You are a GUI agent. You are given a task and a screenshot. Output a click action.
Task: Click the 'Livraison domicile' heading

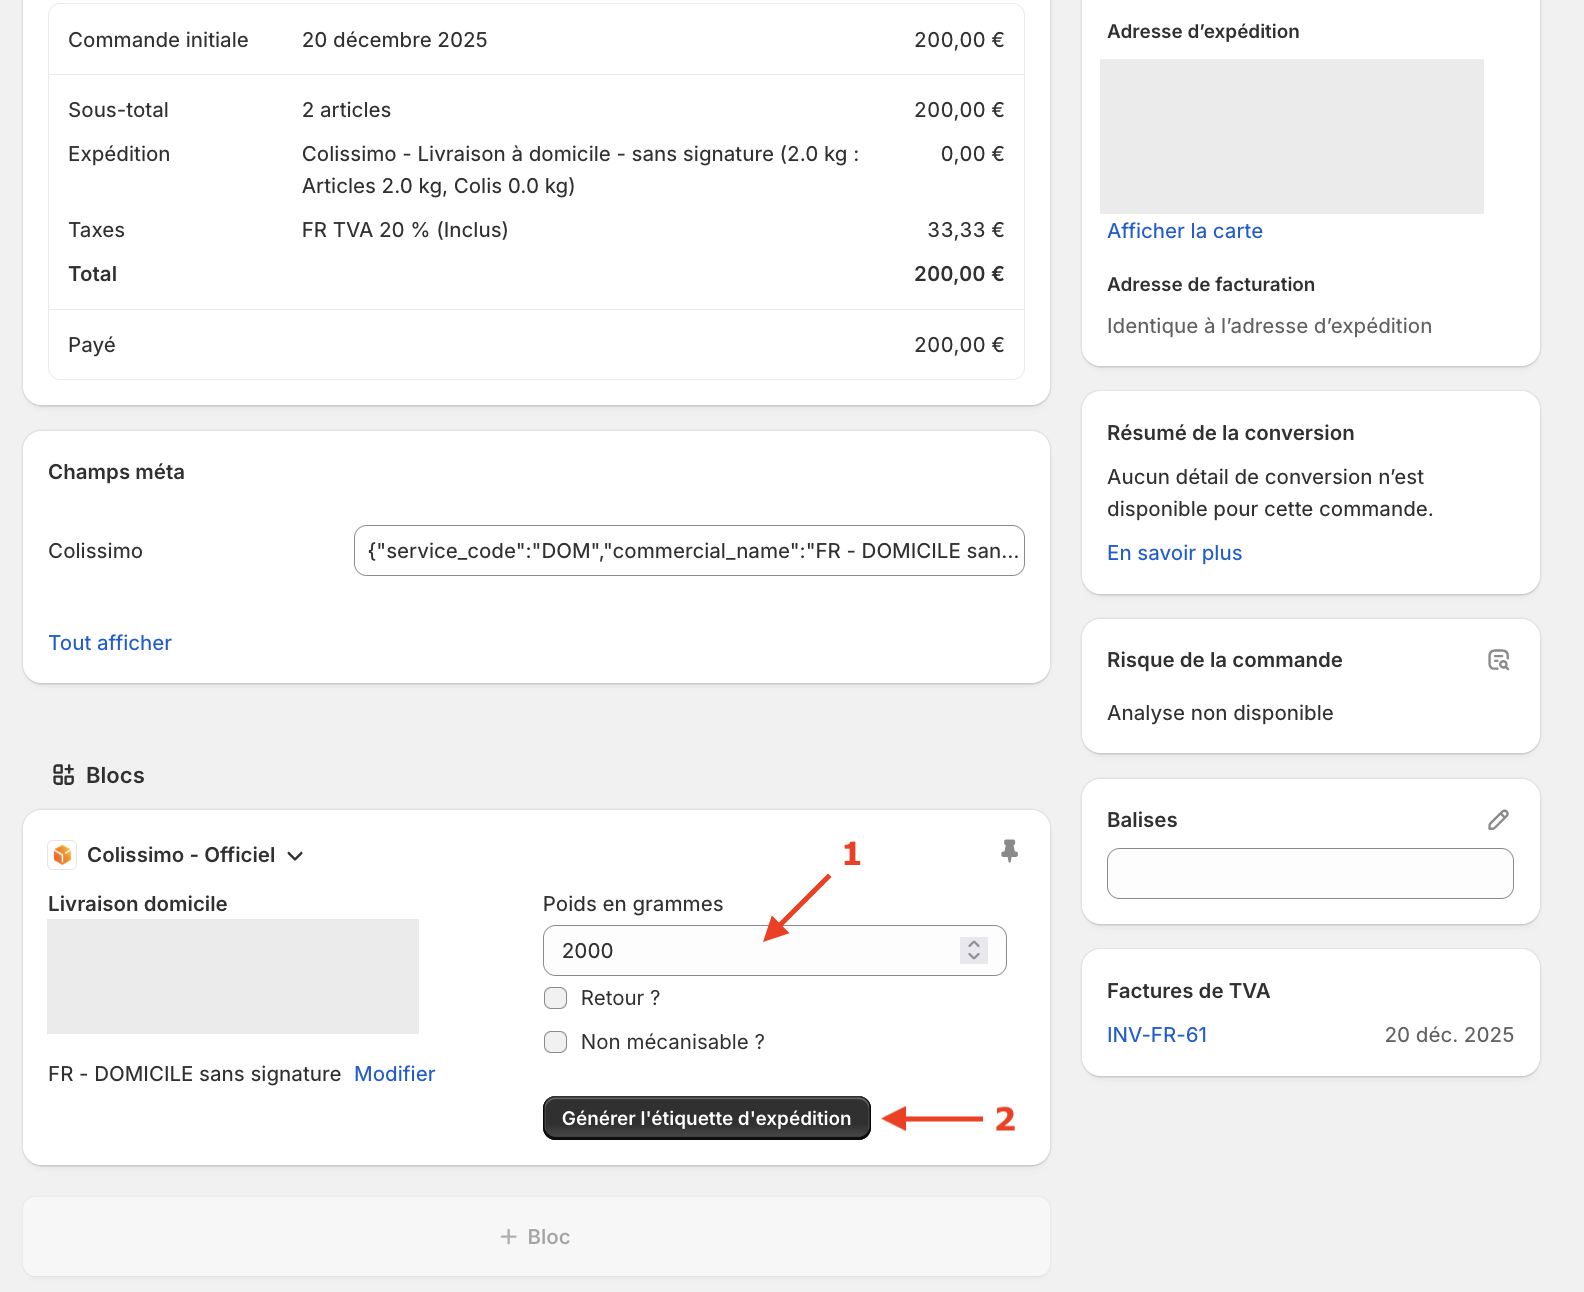point(138,904)
